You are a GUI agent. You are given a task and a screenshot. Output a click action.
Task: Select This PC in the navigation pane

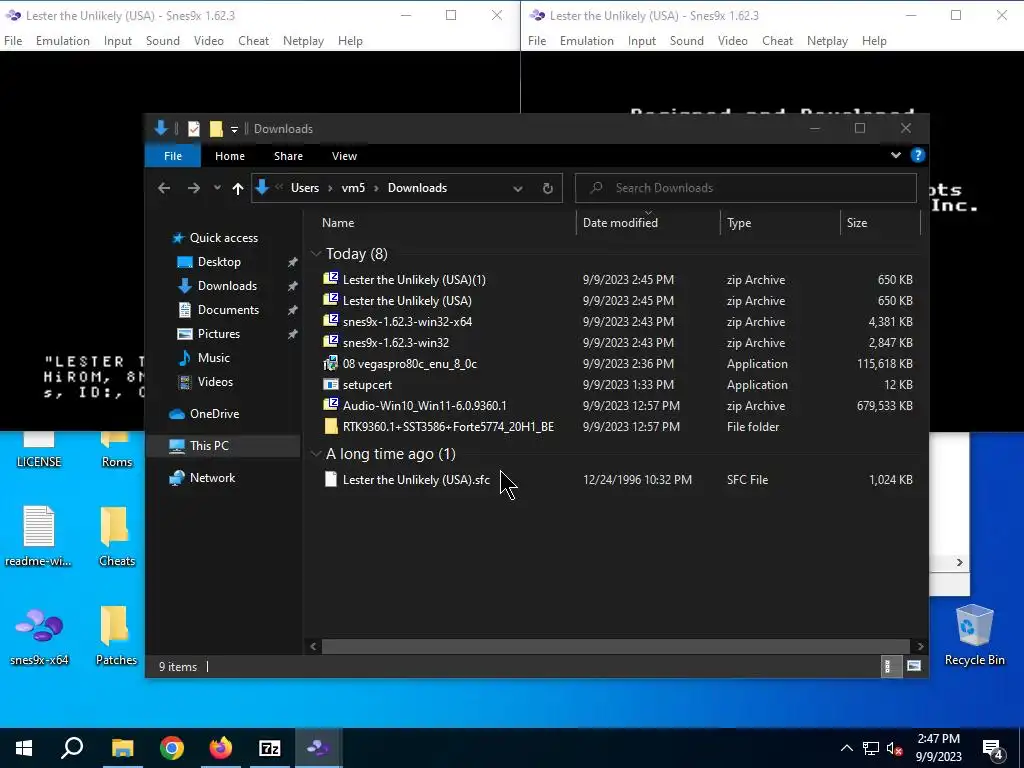click(209, 446)
